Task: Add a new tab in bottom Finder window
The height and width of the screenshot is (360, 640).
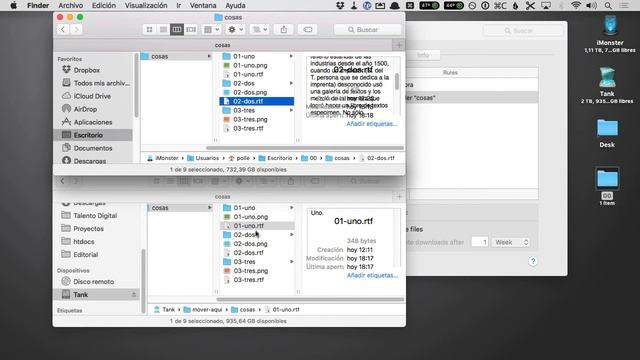Action: 399,196
